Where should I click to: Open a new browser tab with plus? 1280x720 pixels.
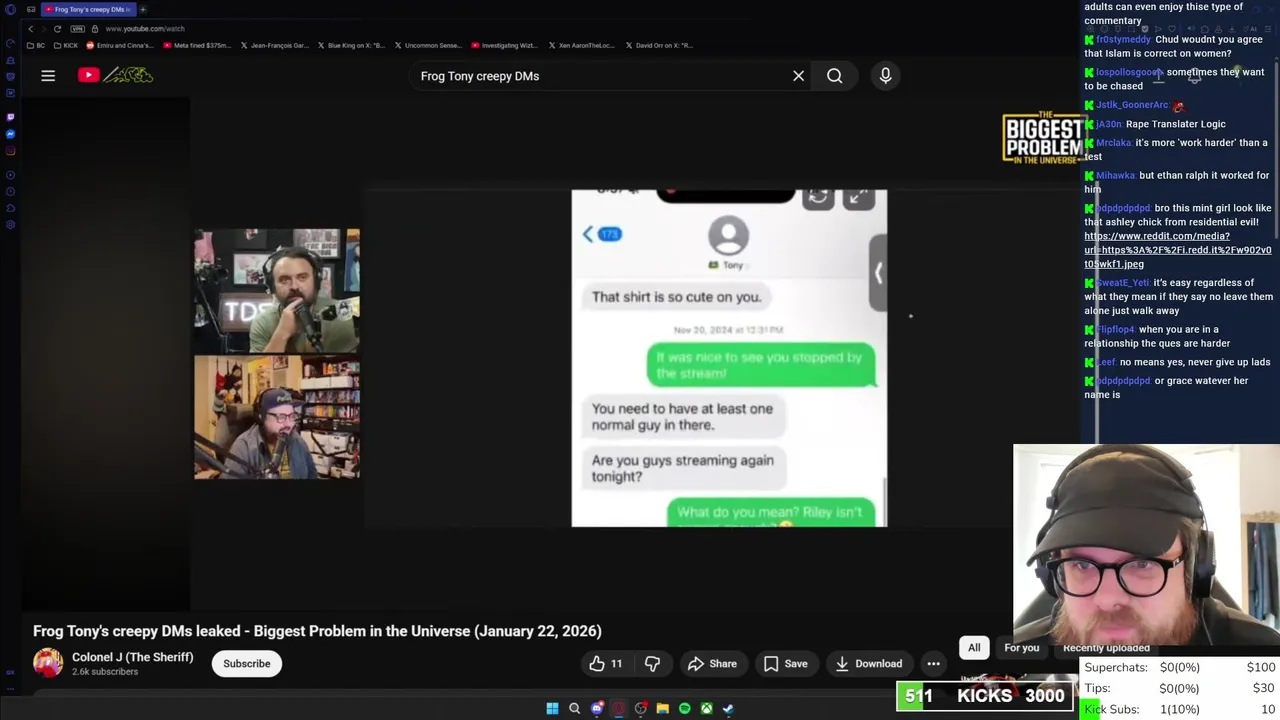point(143,9)
